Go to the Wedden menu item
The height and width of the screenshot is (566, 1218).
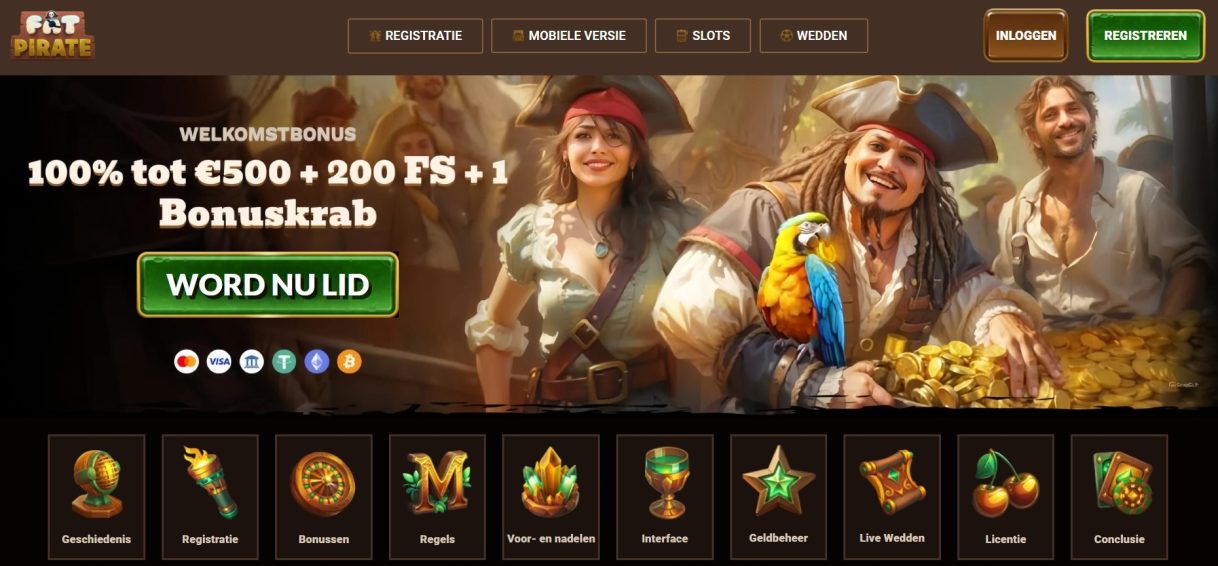(x=814, y=35)
